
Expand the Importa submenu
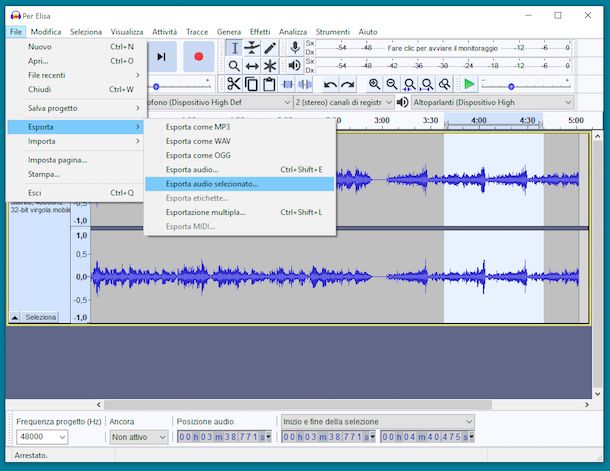coord(77,141)
